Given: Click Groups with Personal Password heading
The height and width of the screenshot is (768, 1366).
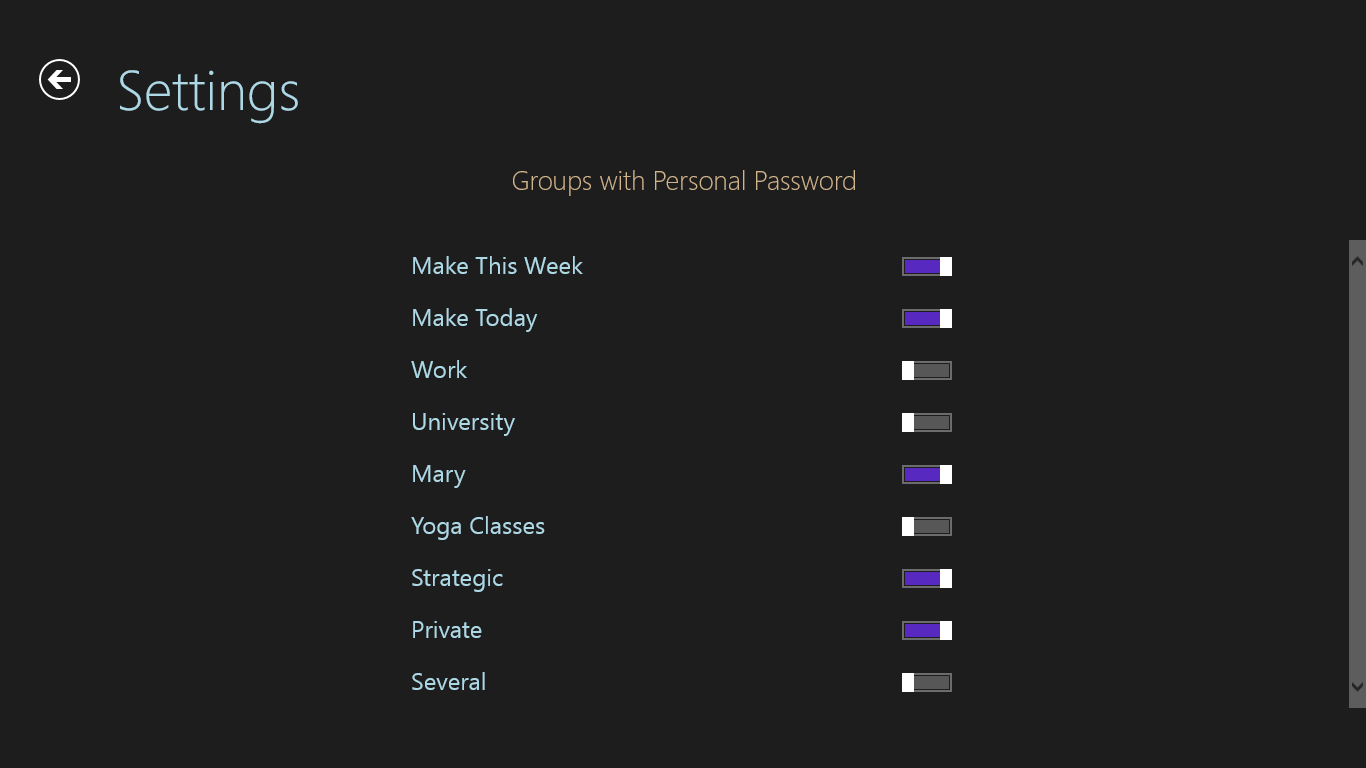Looking at the screenshot, I should [x=684, y=181].
